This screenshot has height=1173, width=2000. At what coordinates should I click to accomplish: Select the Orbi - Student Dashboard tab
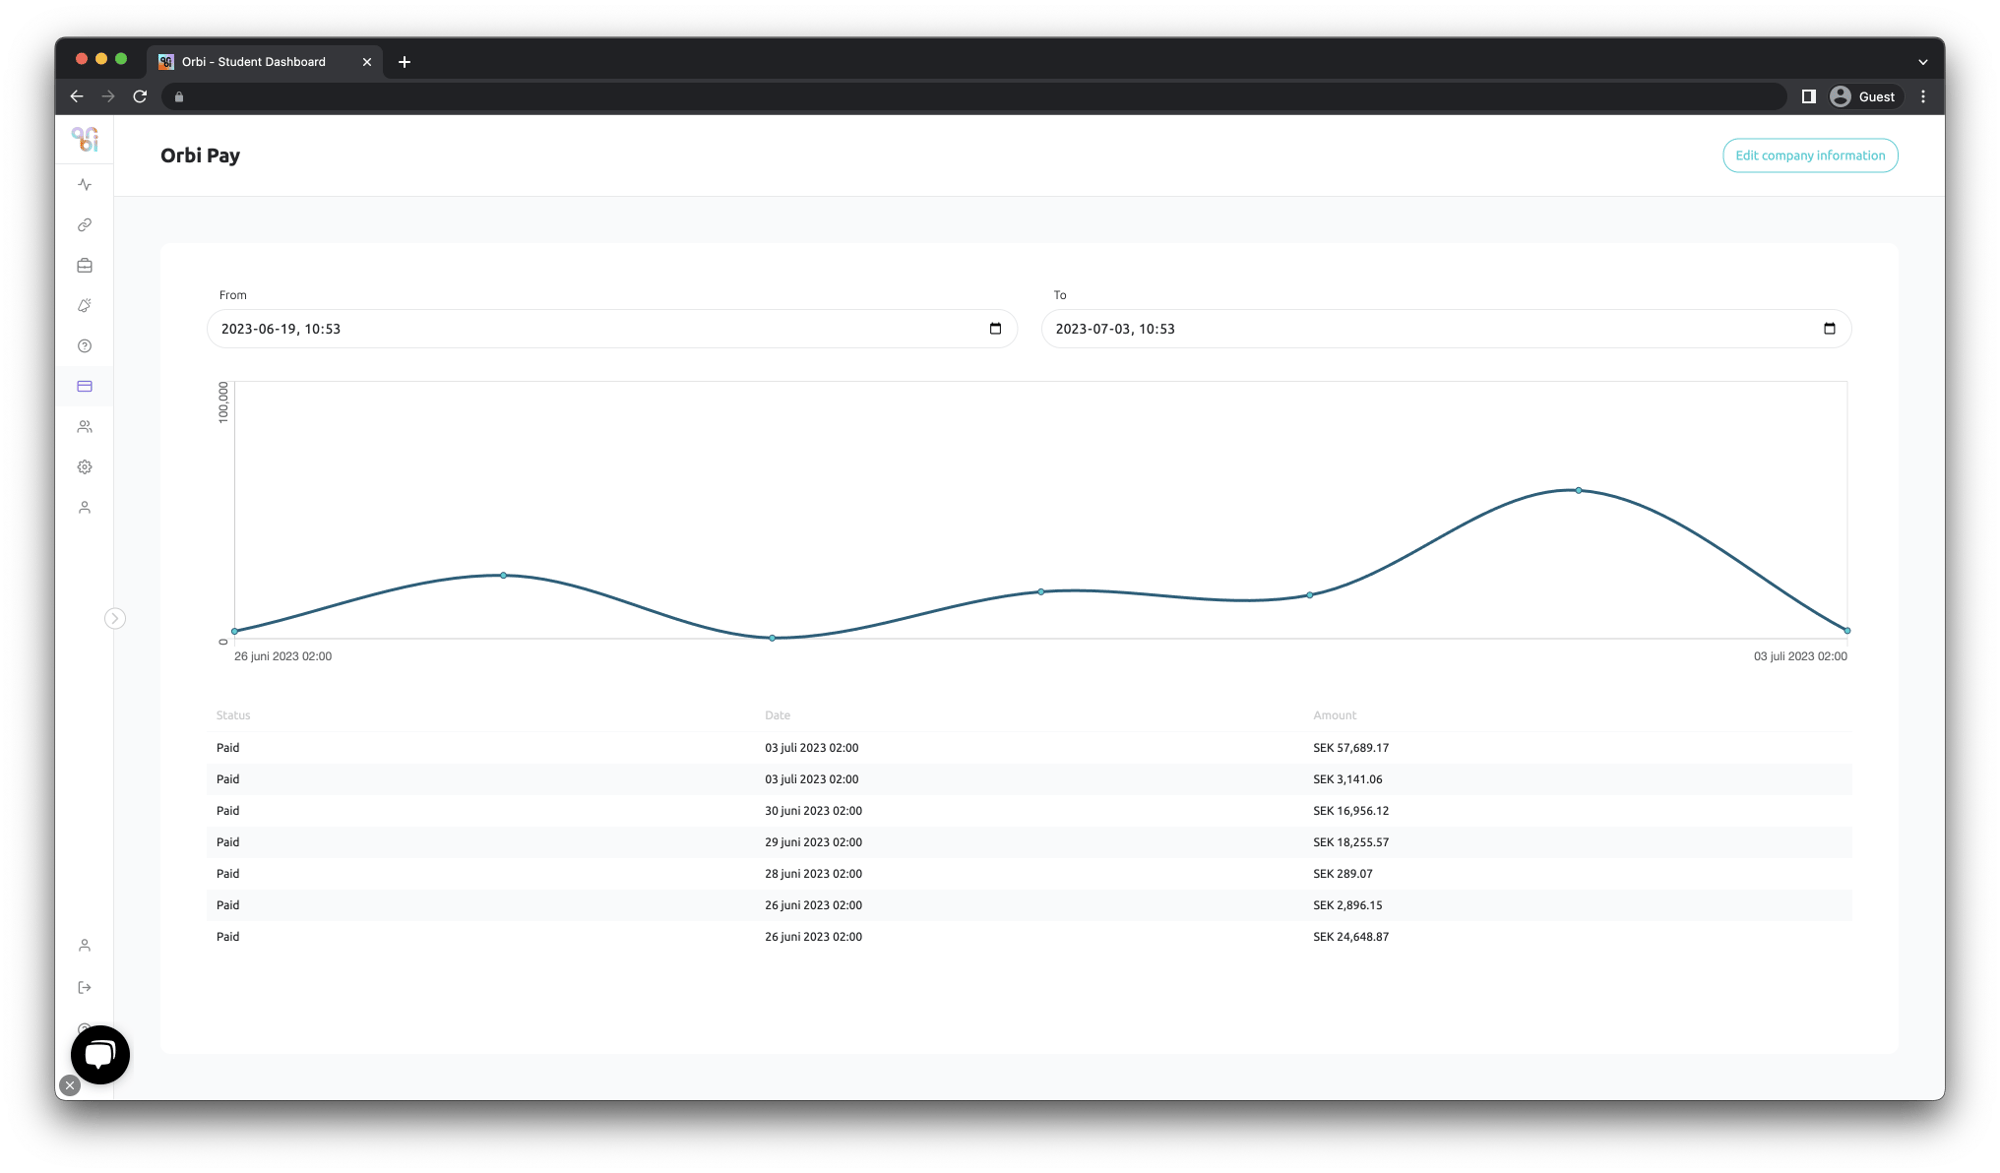pyautogui.click(x=265, y=62)
